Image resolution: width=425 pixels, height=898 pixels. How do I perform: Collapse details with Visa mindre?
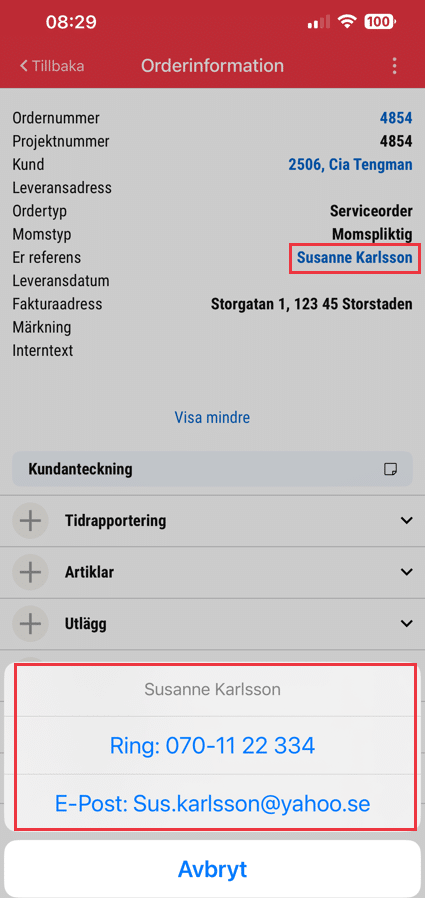click(x=212, y=418)
